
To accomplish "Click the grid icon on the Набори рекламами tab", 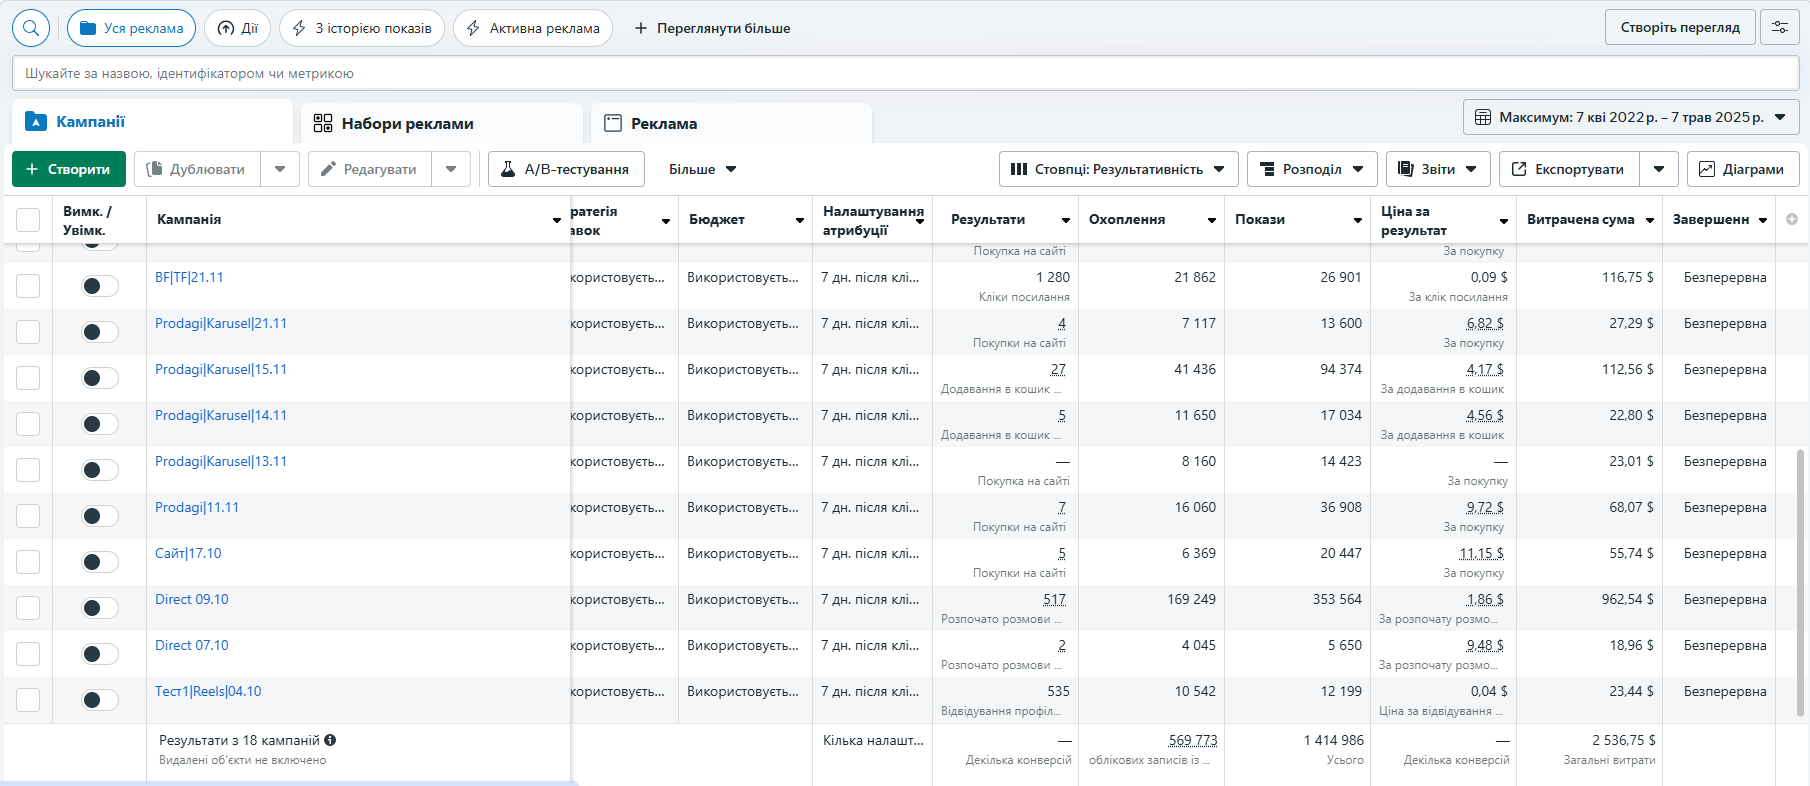I will pyautogui.click(x=323, y=123).
